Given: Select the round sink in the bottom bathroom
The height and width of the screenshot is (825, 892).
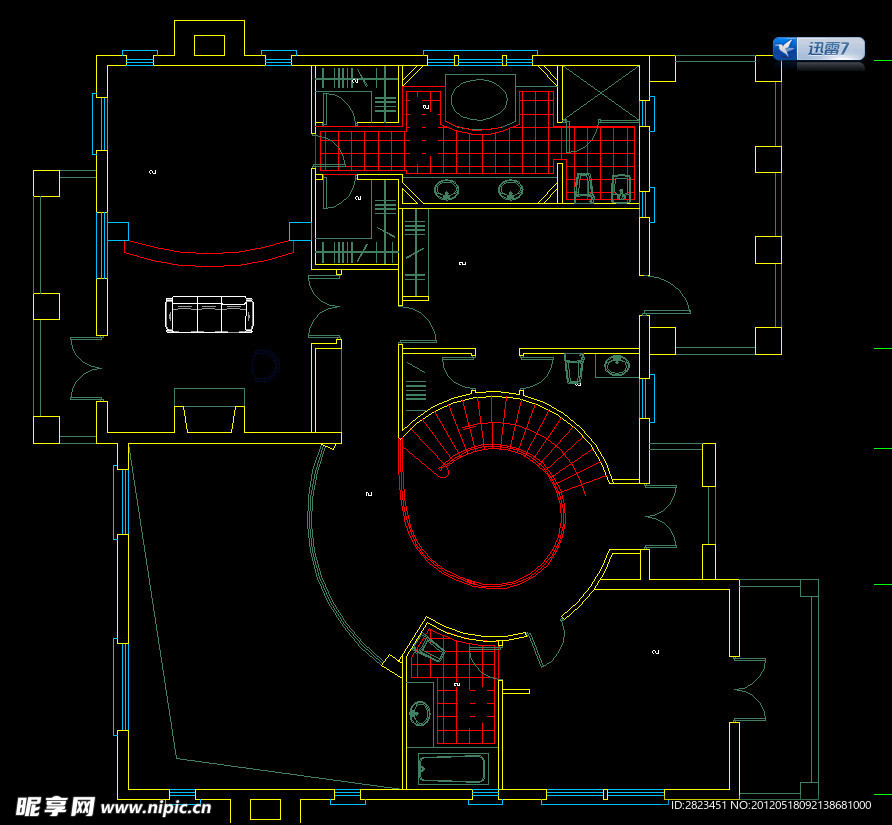Looking at the screenshot, I should tap(420, 714).
